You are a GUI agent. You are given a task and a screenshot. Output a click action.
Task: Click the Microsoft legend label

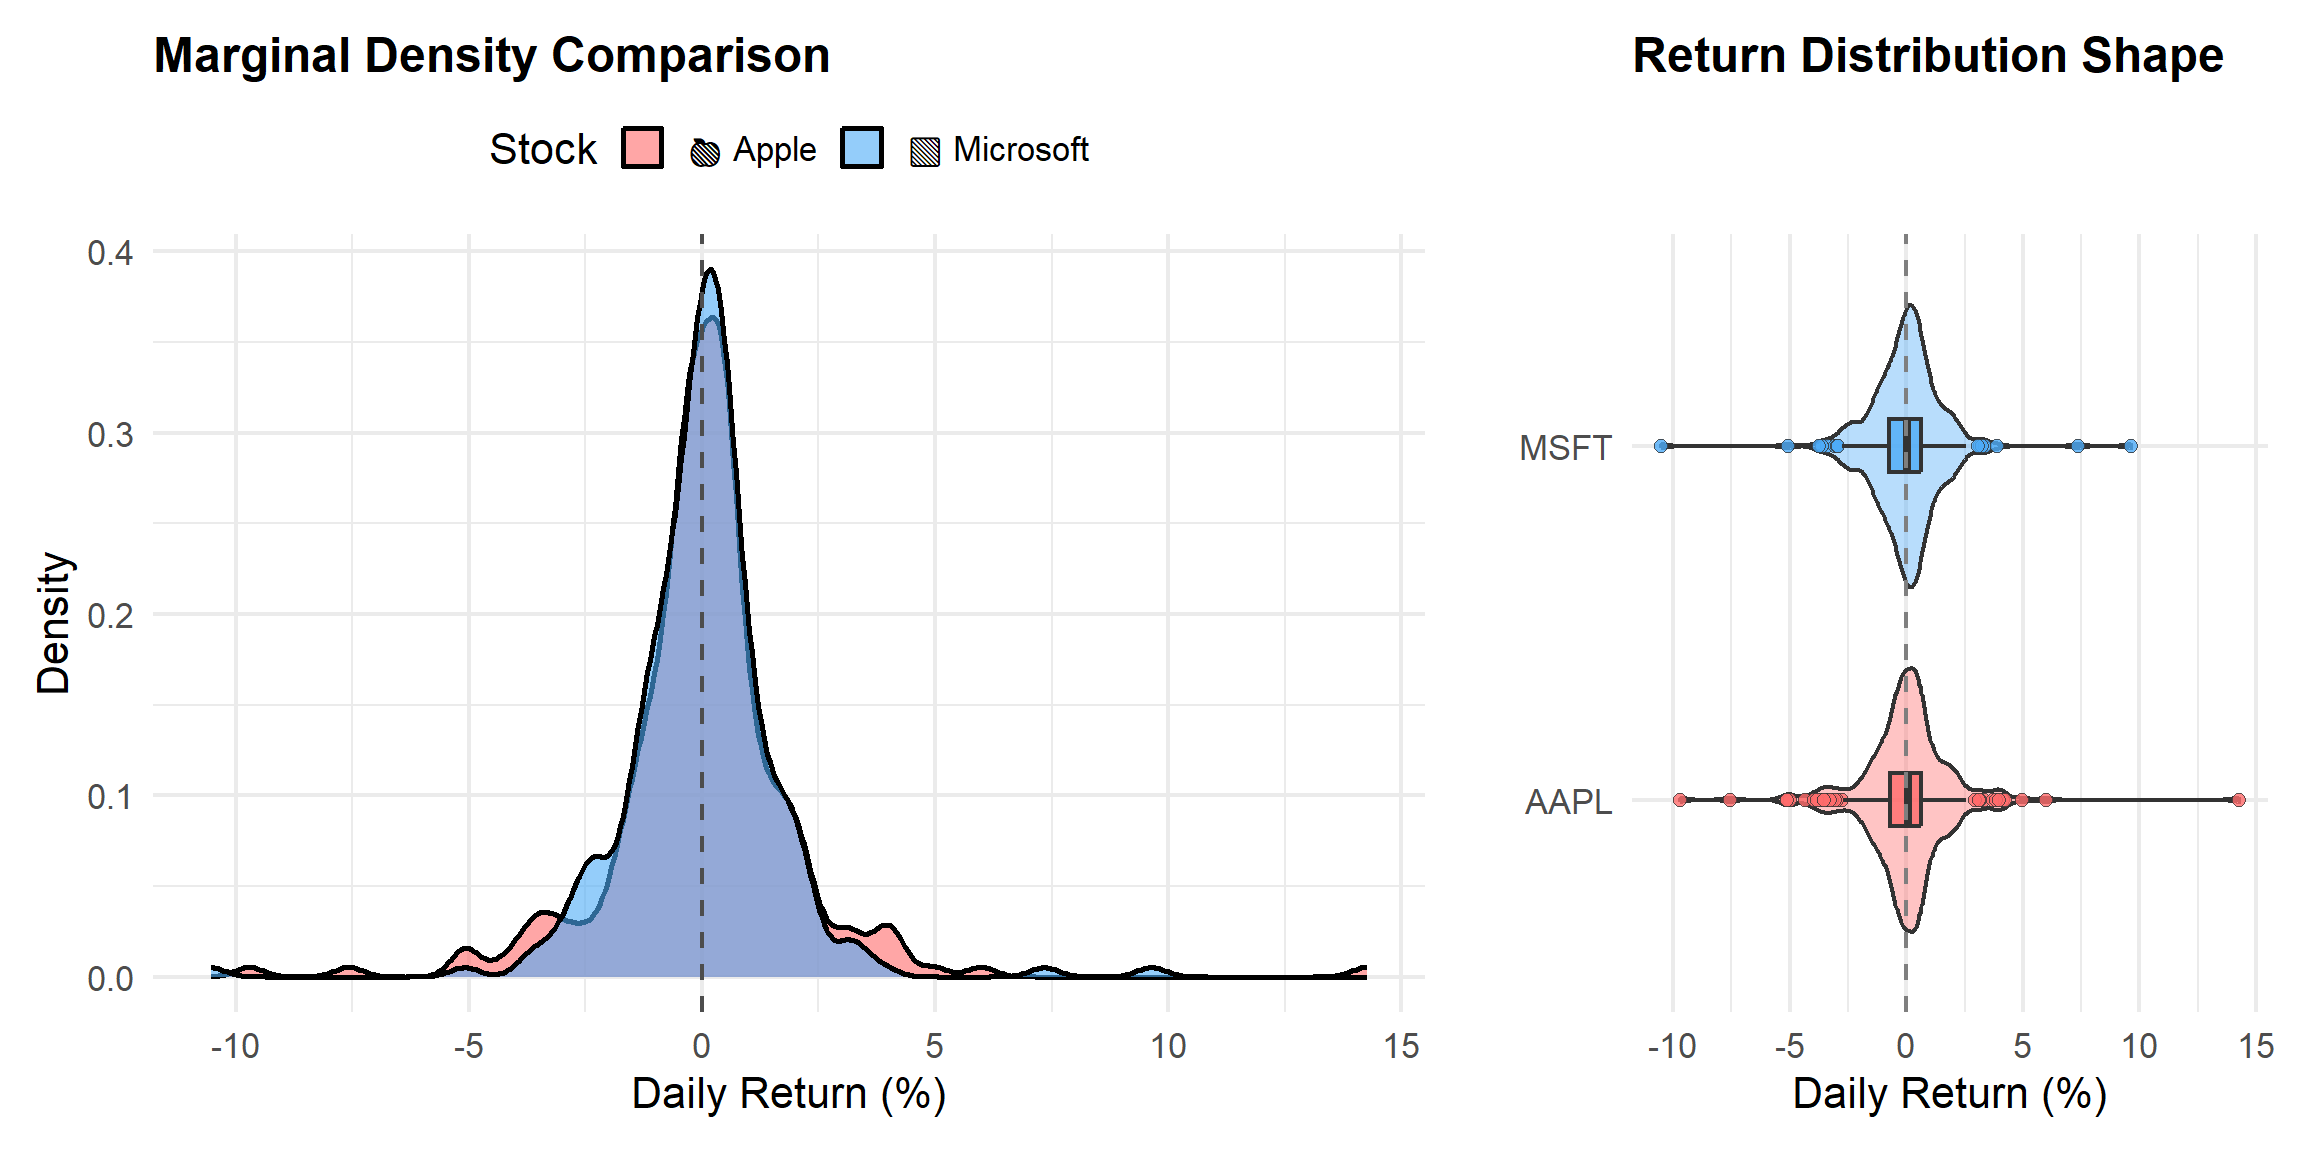pyautogui.click(x=1020, y=150)
